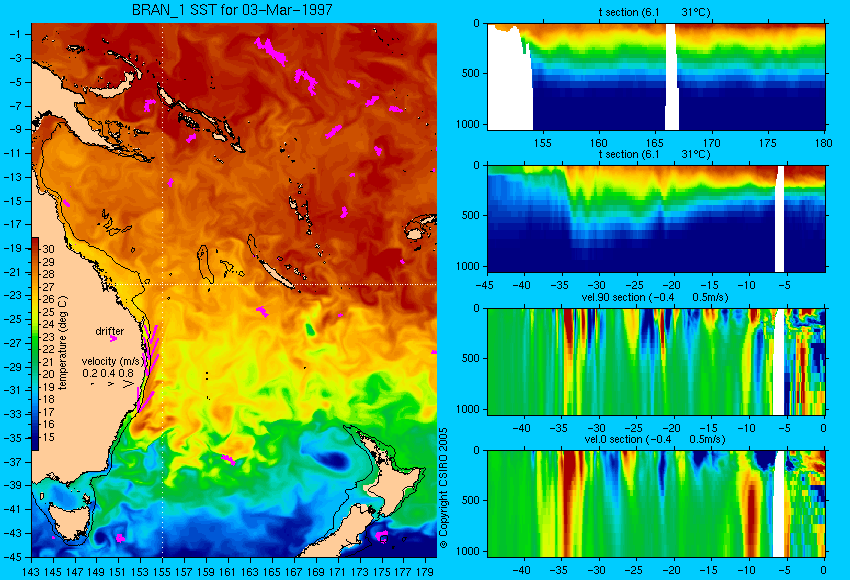Click the -45 latitude tick on the map axis
The width and height of the screenshot is (850, 580).
tap(14, 557)
